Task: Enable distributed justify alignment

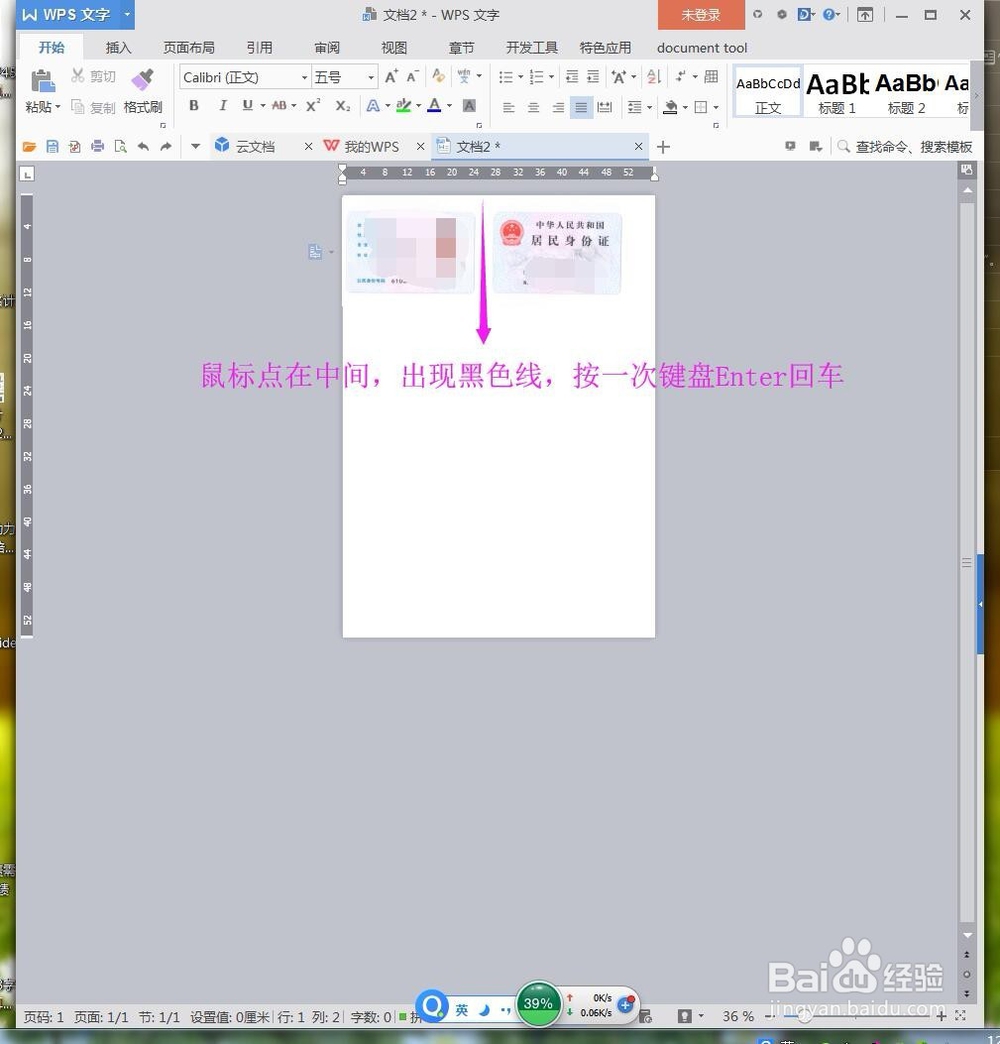Action: 605,108
